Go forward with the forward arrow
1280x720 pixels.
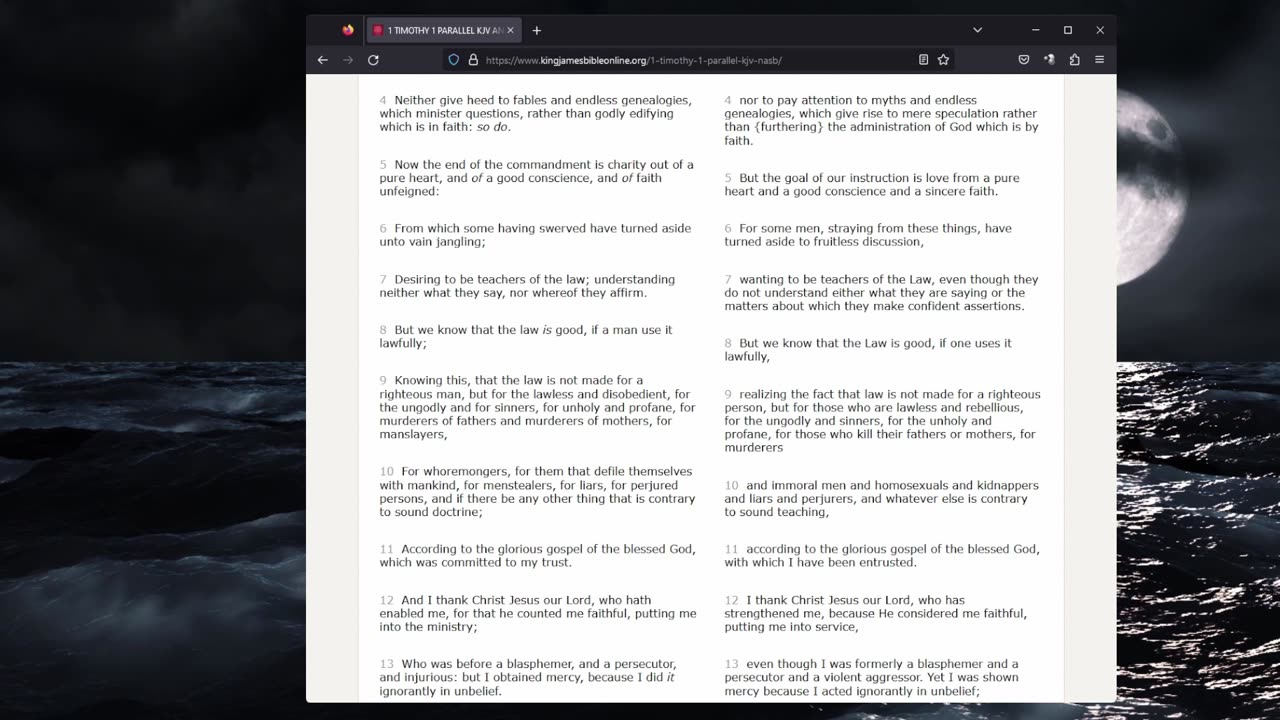(x=347, y=60)
